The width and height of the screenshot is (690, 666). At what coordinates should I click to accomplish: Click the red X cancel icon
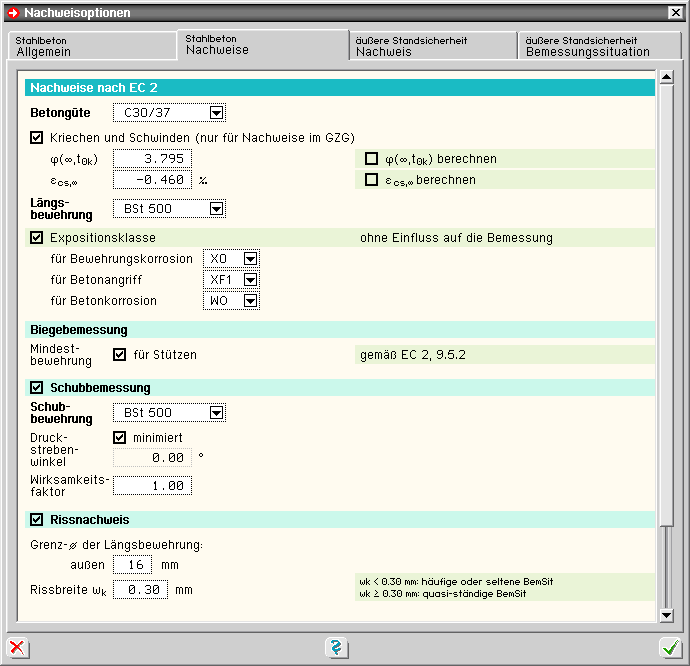pyautogui.click(x=17, y=647)
